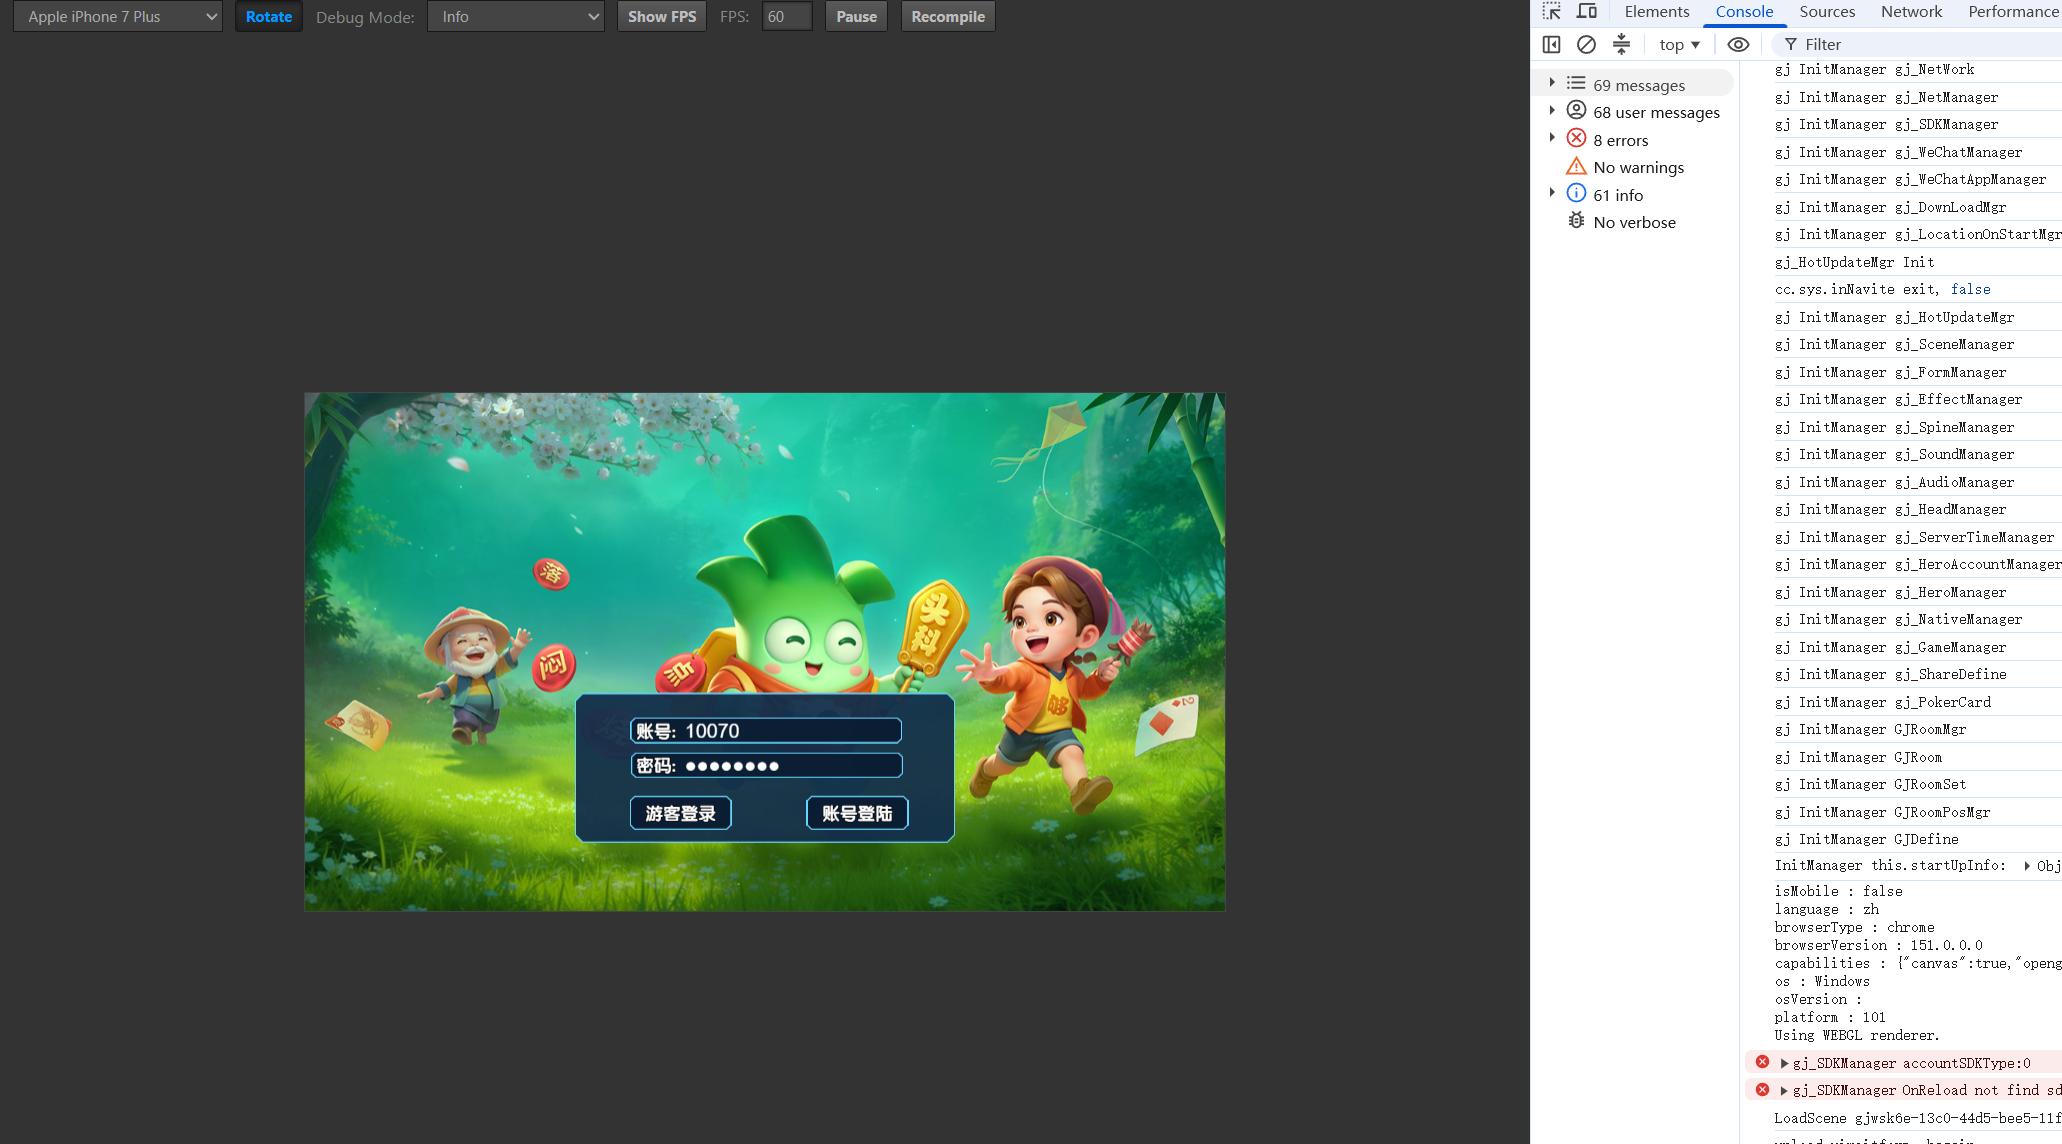
Task: Click the messages list icon in sidebar
Action: [x=1576, y=84]
